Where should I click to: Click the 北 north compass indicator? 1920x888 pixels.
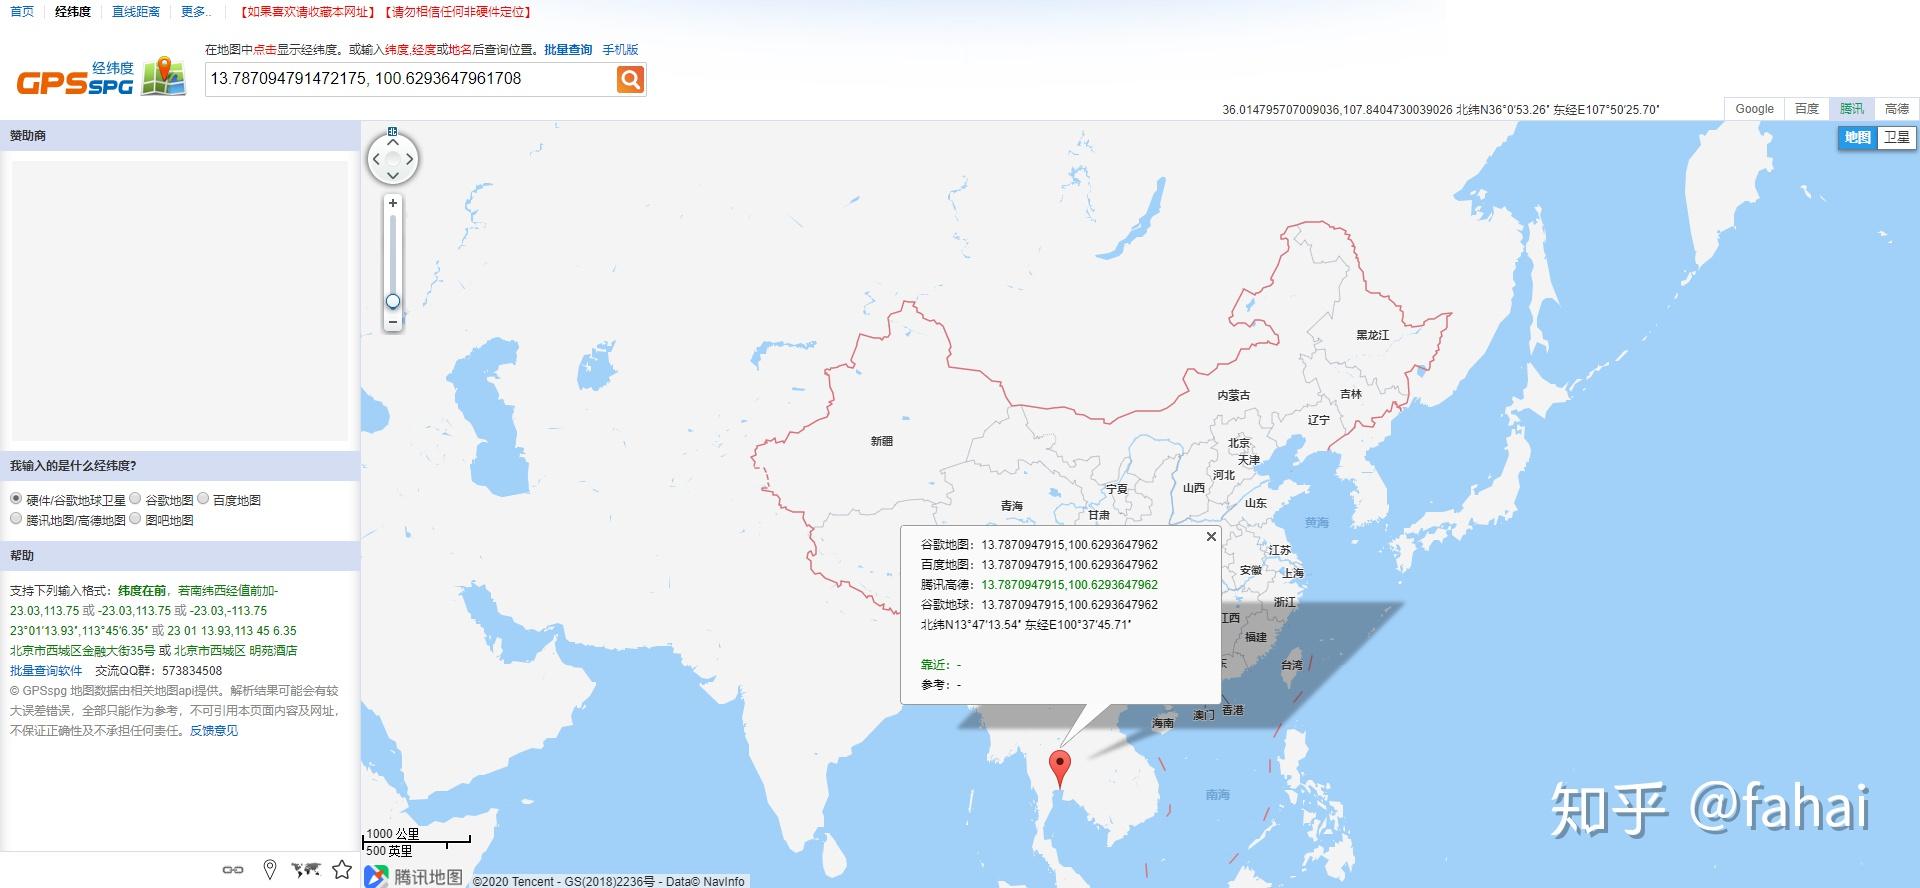point(393,131)
